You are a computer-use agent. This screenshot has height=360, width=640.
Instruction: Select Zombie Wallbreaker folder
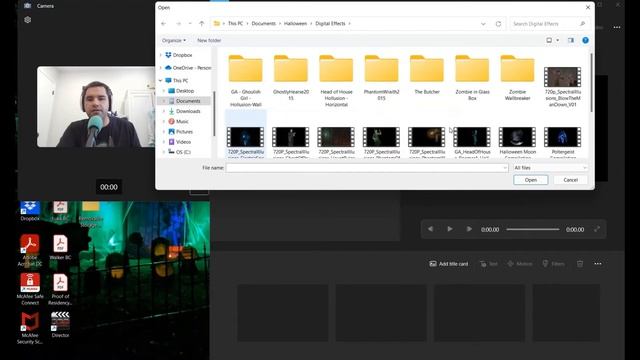click(x=518, y=78)
